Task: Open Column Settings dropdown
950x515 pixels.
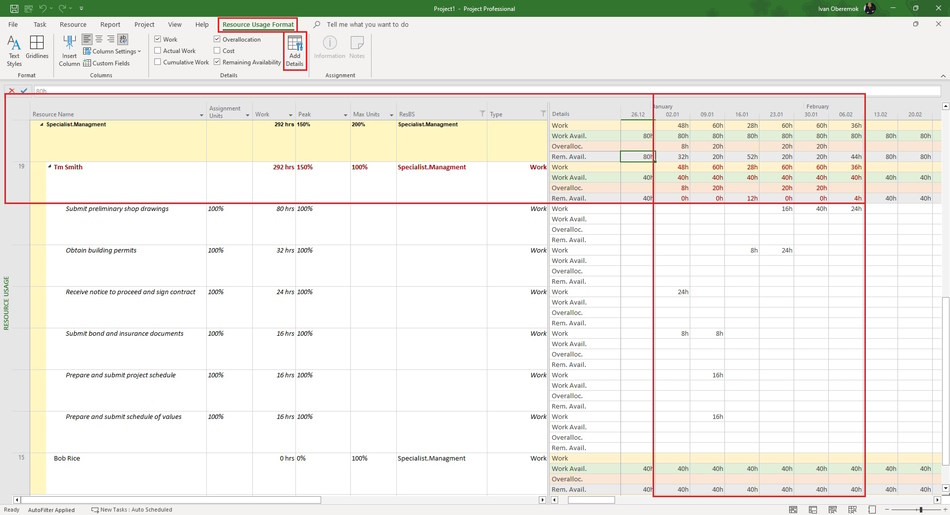Action: (112, 52)
